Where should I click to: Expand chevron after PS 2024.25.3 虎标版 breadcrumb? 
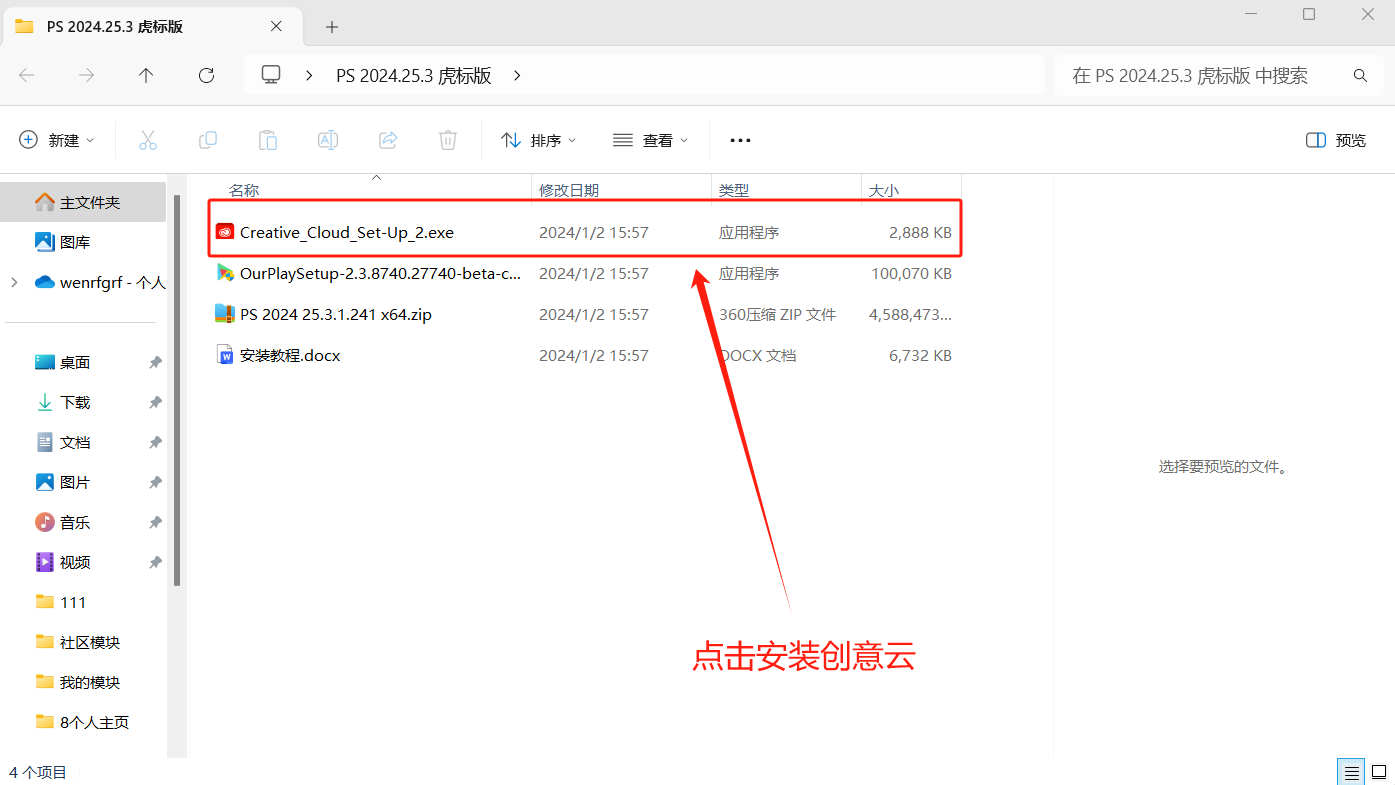[x=517, y=75]
